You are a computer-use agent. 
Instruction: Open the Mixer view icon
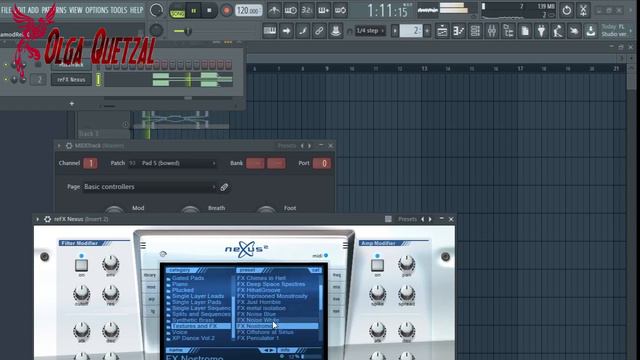492,31
